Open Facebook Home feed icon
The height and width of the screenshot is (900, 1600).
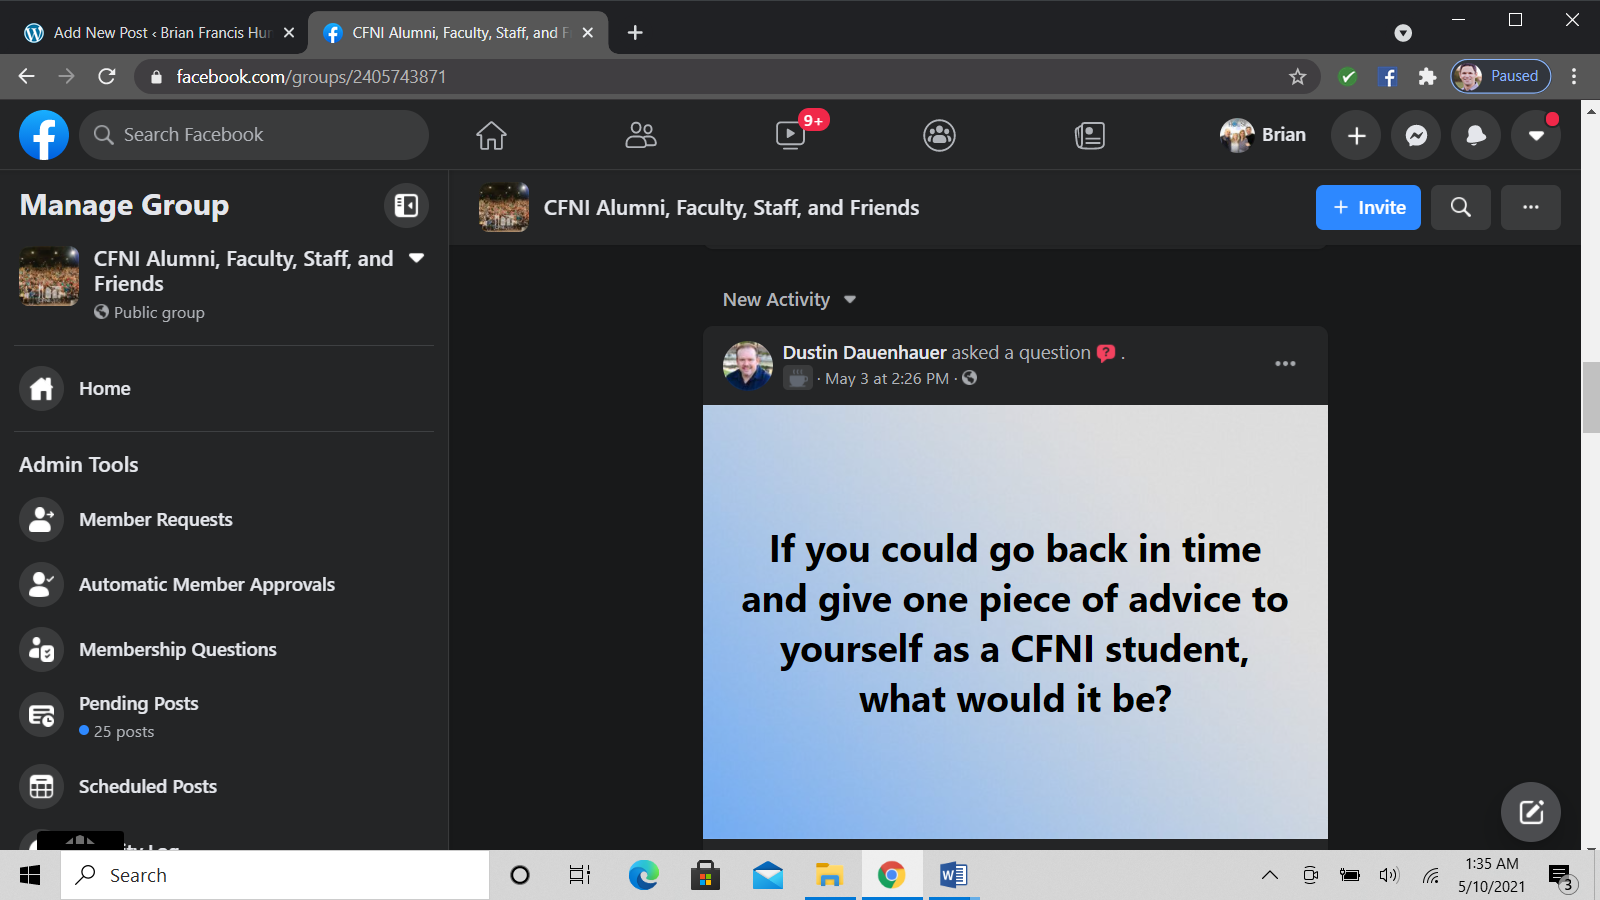(x=491, y=135)
